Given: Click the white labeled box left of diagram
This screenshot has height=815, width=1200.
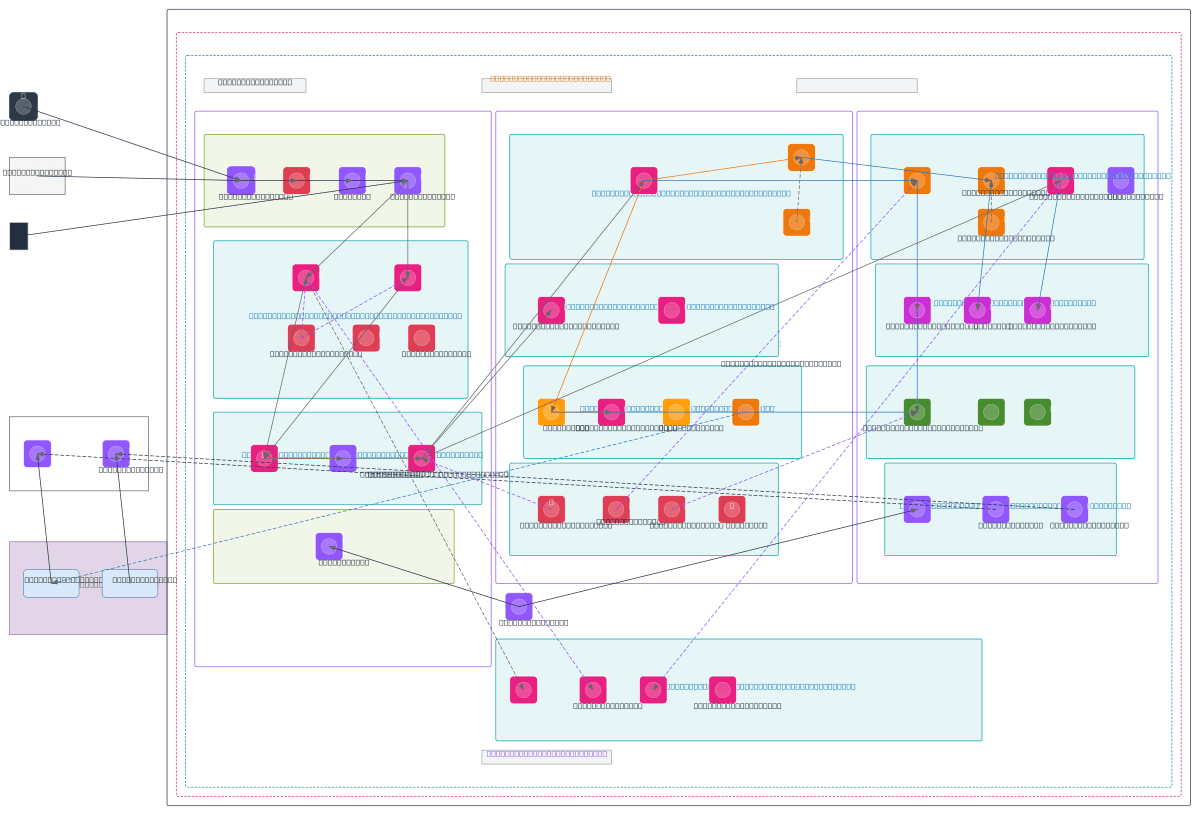Looking at the screenshot, I should 37,175.
